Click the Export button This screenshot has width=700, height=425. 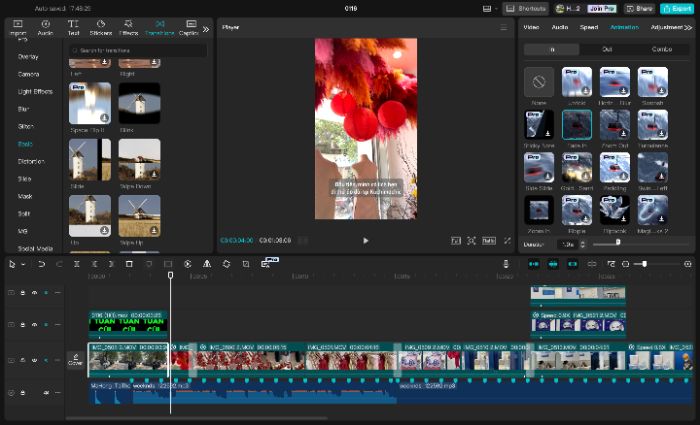pyautogui.click(x=677, y=8)
